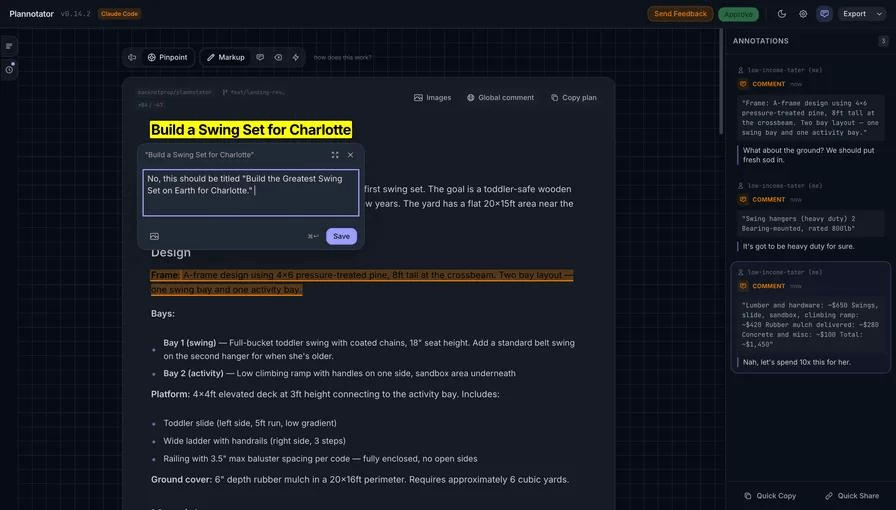Attach image in comment popup
The width and height of the screenshot is (896, 510).
(154, 236)
